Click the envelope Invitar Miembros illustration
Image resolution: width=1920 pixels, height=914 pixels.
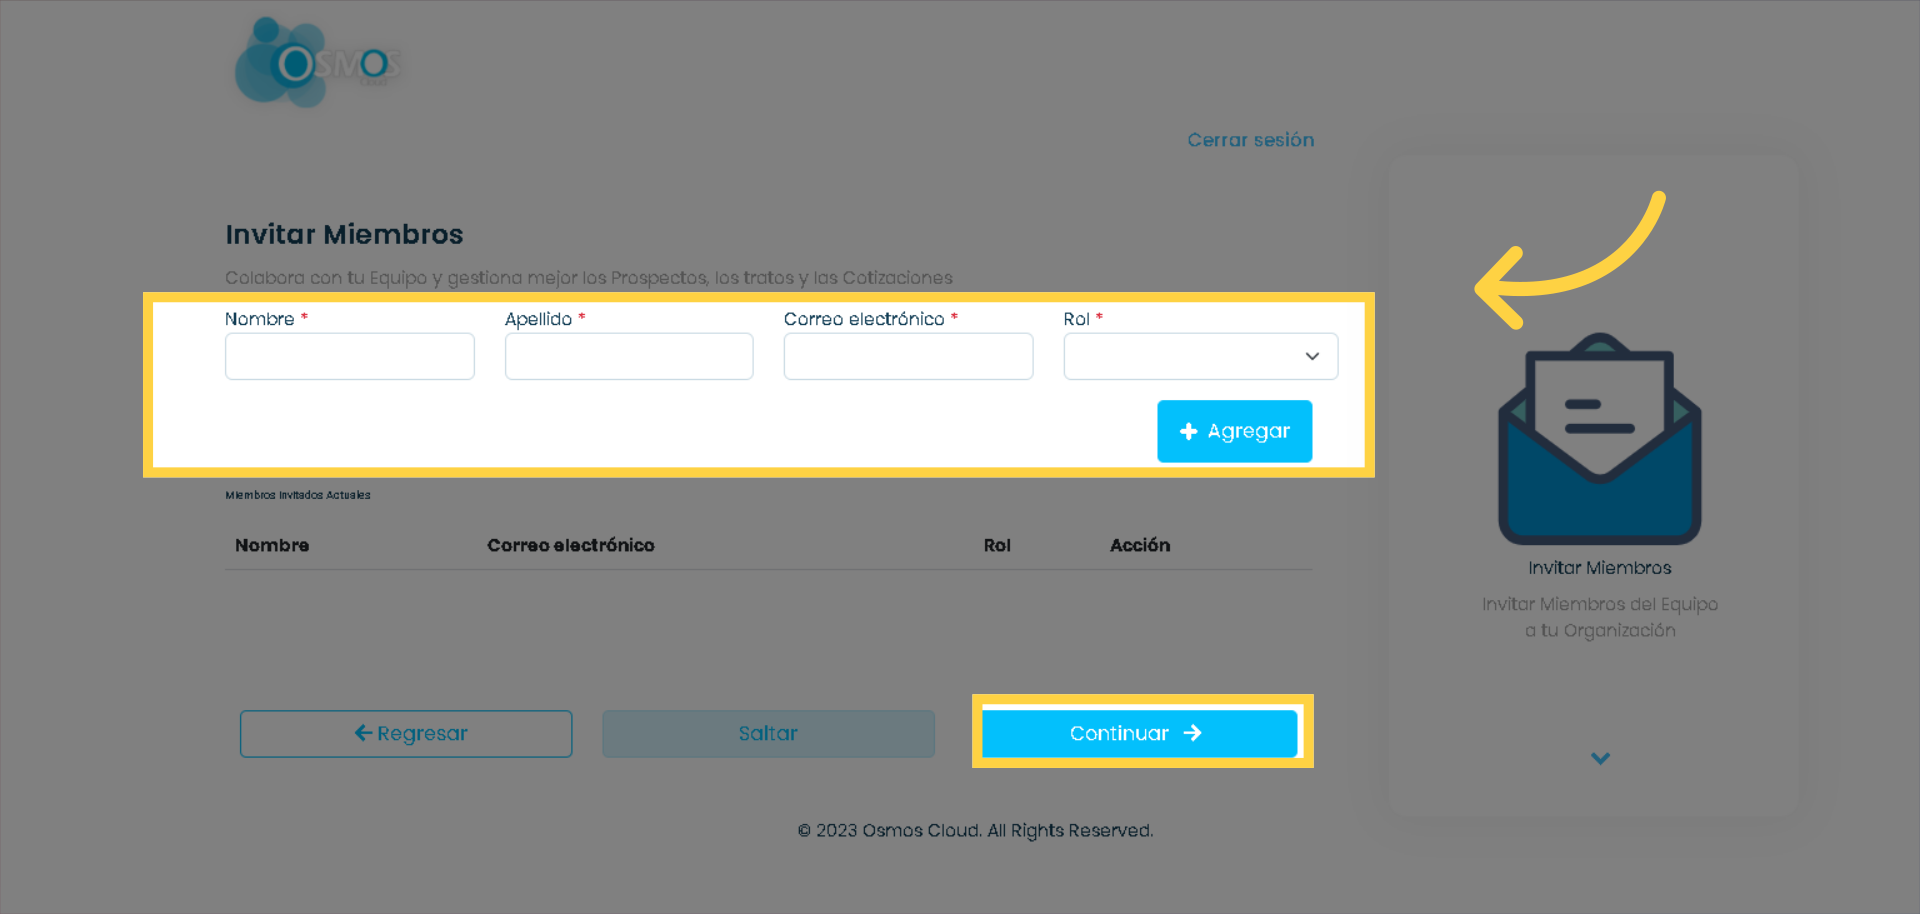tap(1600, 438)
